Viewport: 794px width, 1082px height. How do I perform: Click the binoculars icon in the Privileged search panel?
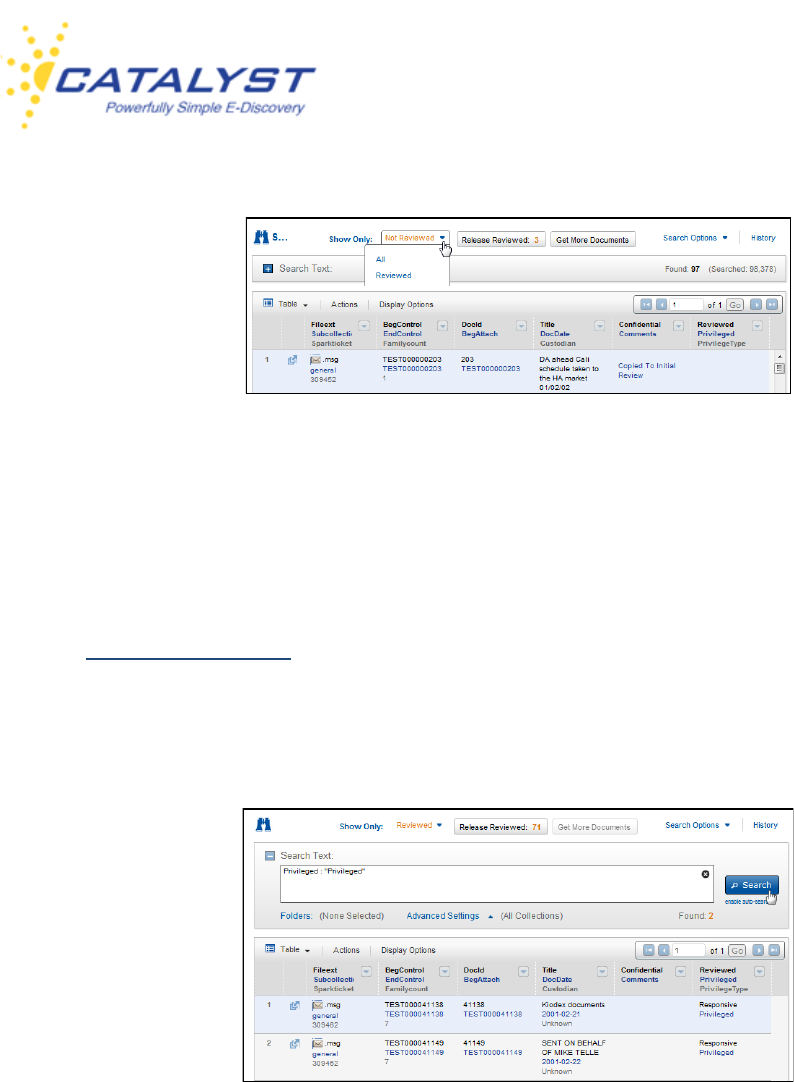point(263,825)
